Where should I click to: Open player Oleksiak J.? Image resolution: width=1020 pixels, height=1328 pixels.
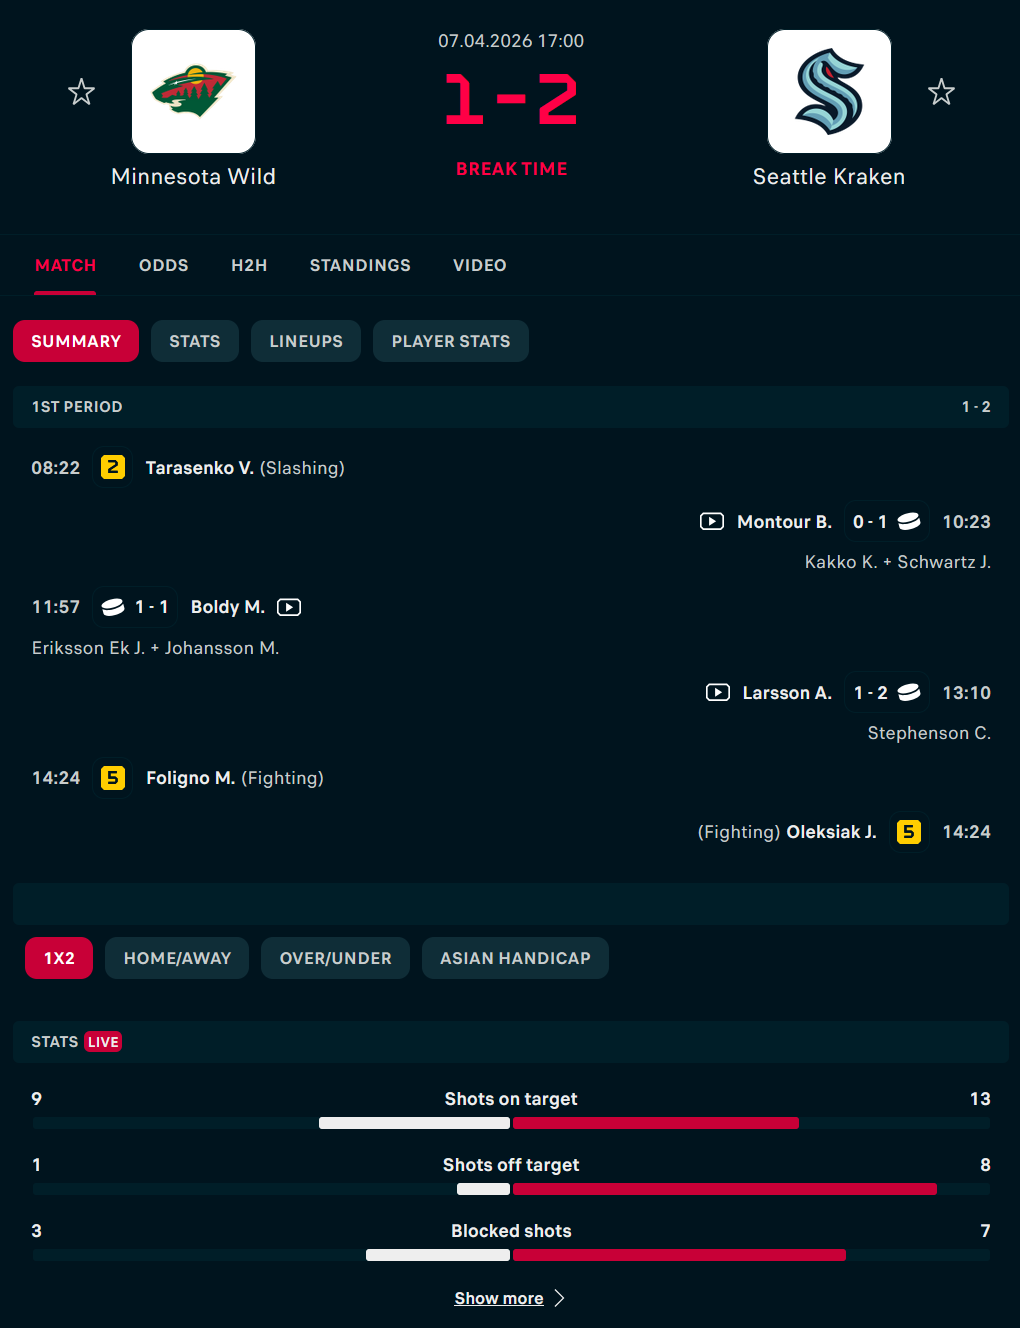pos(831,832)
